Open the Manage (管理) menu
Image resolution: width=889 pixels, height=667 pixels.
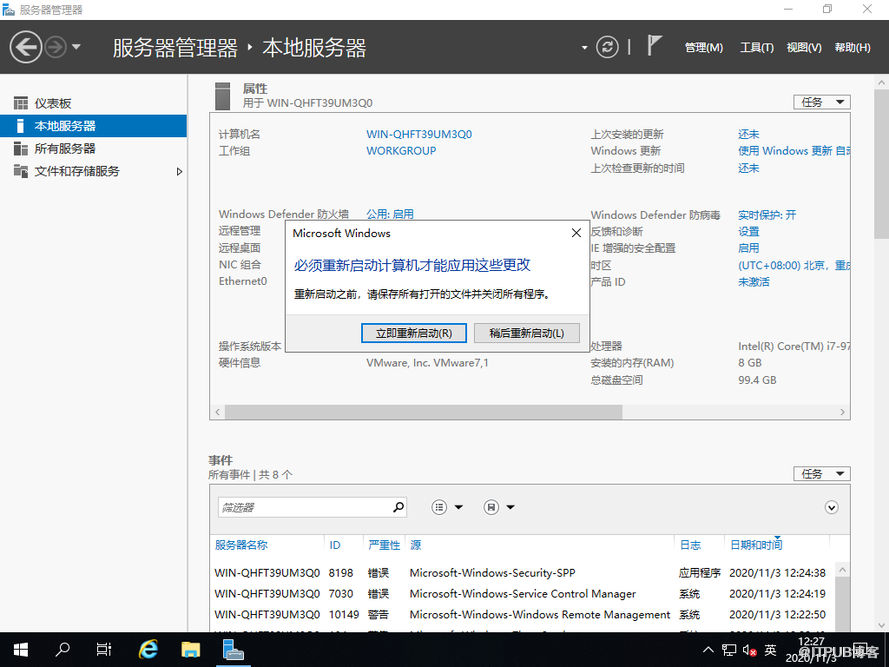(703, 47)
